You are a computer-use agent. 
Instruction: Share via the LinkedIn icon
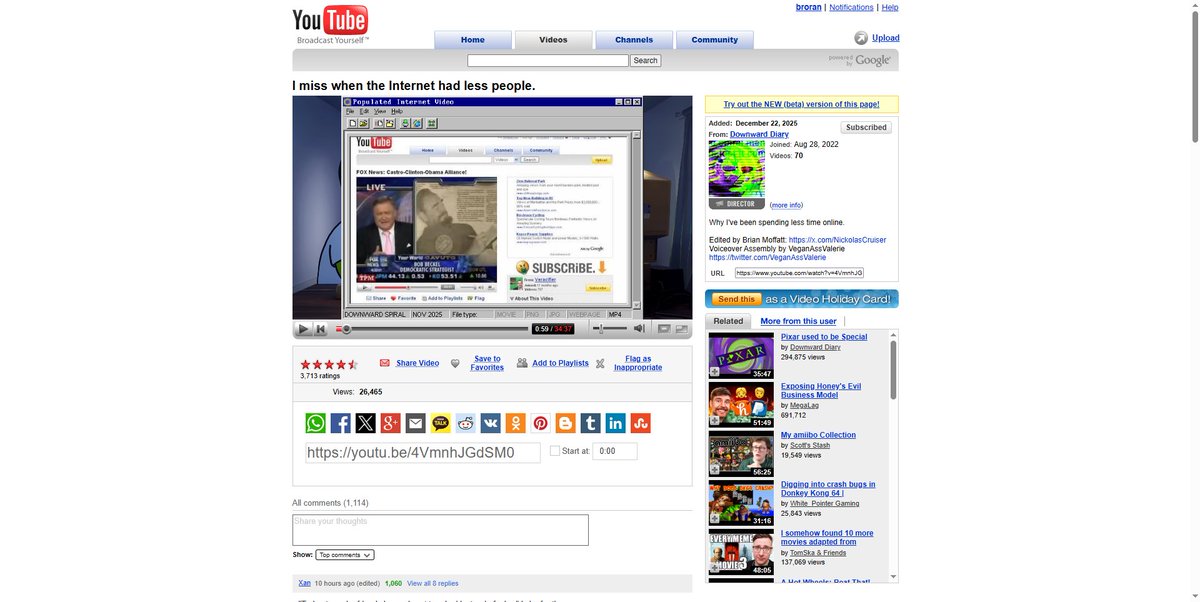pyautogui.click(x=616, y=423)
